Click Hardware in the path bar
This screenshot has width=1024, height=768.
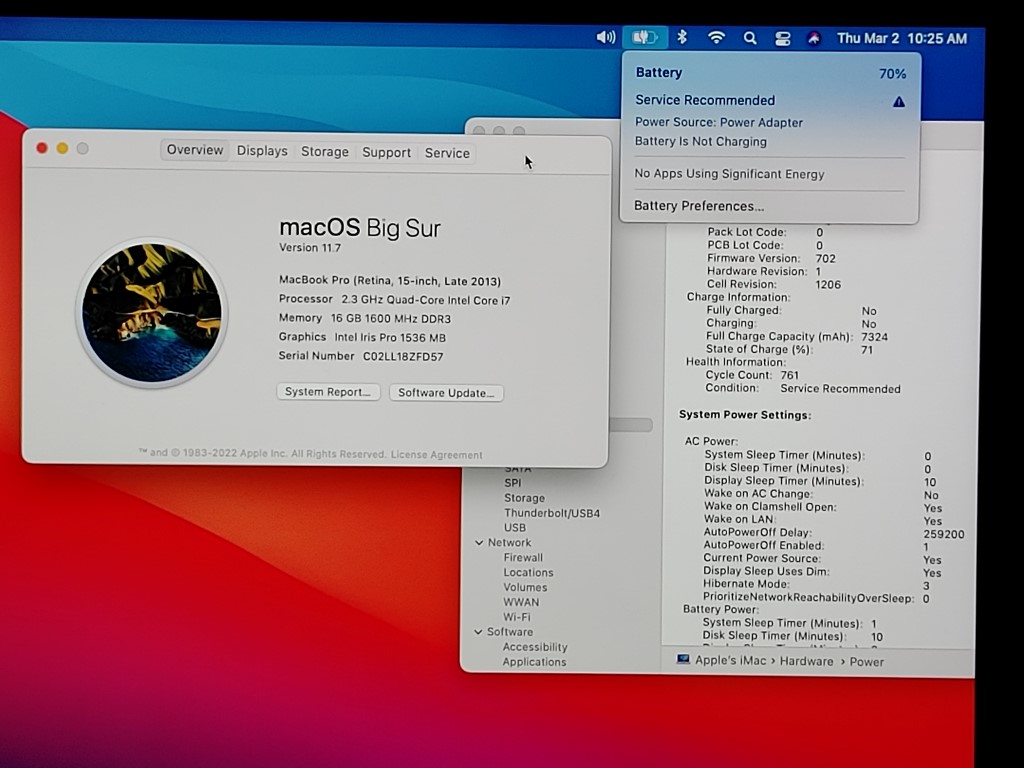(807, 661)
